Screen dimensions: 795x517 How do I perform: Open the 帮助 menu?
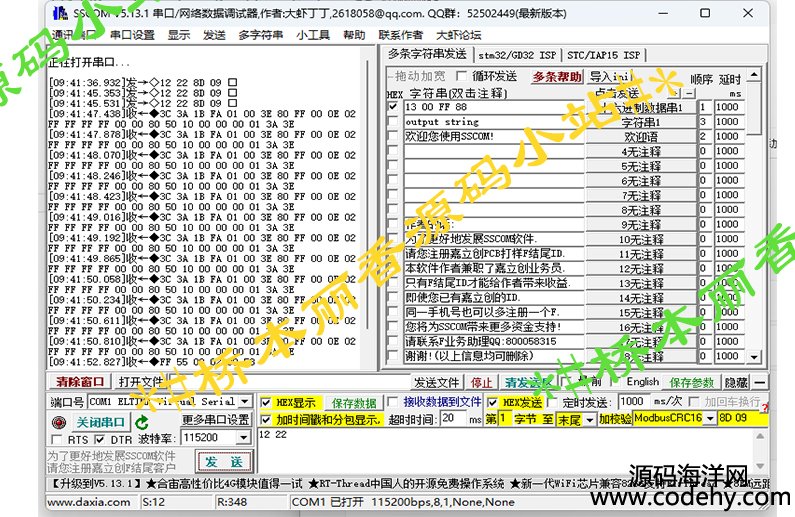pyautogui.click(x=354, y=35)
